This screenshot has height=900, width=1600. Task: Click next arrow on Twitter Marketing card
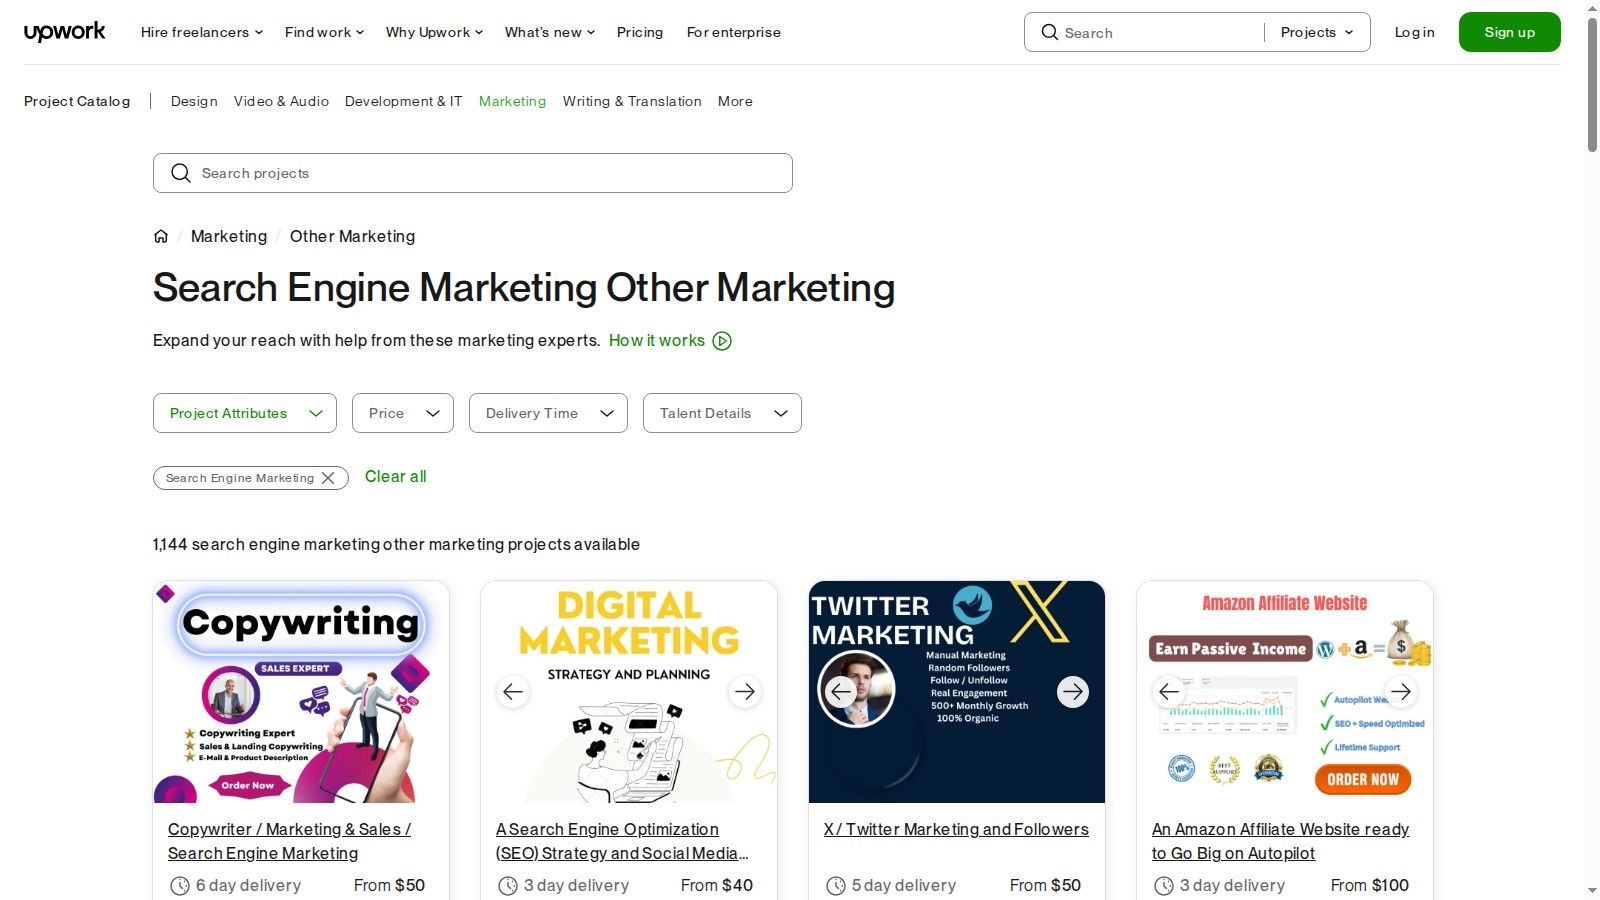pyautogui.click(x=1073, y=691)
